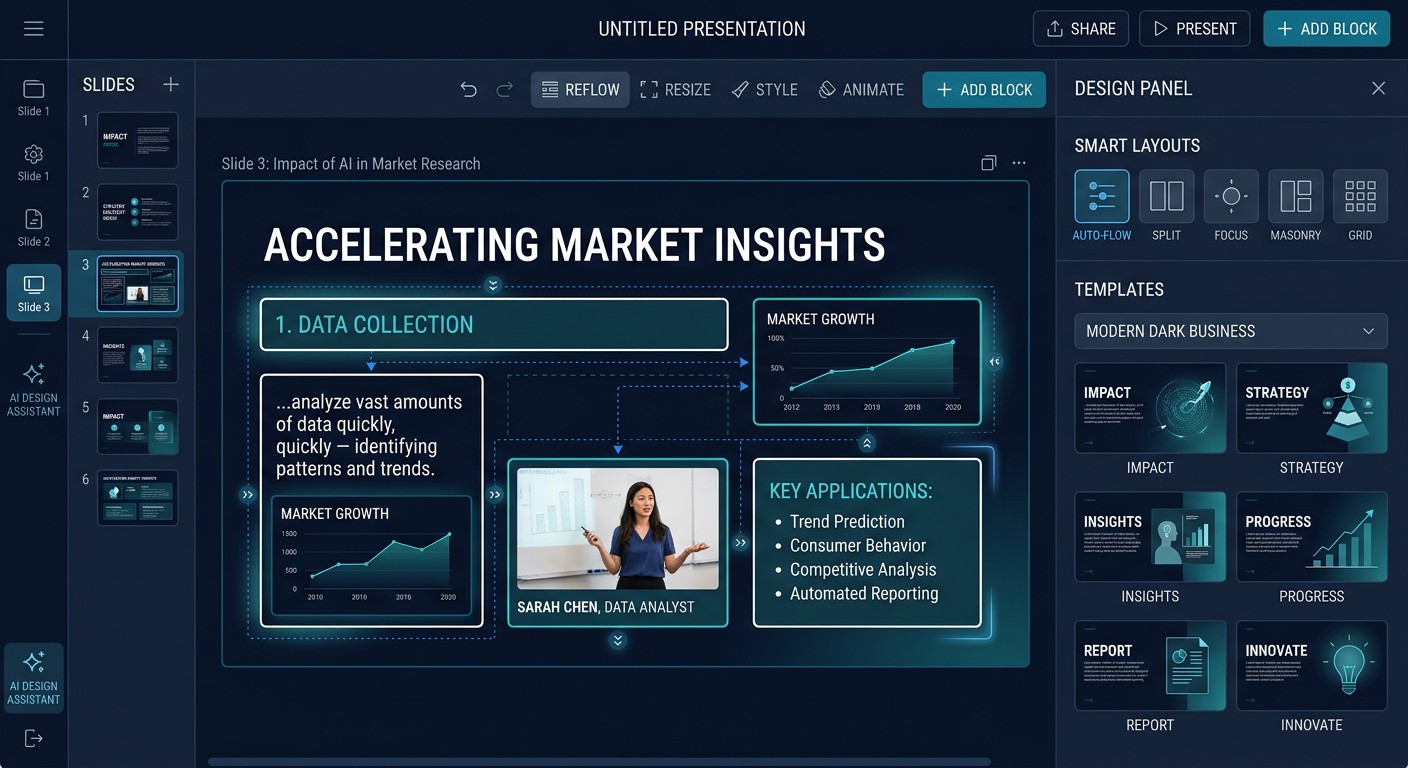
Task: Select slide 3 thumbnail in Slides panel
Action: pyautogui.click(x=138, y=283)
